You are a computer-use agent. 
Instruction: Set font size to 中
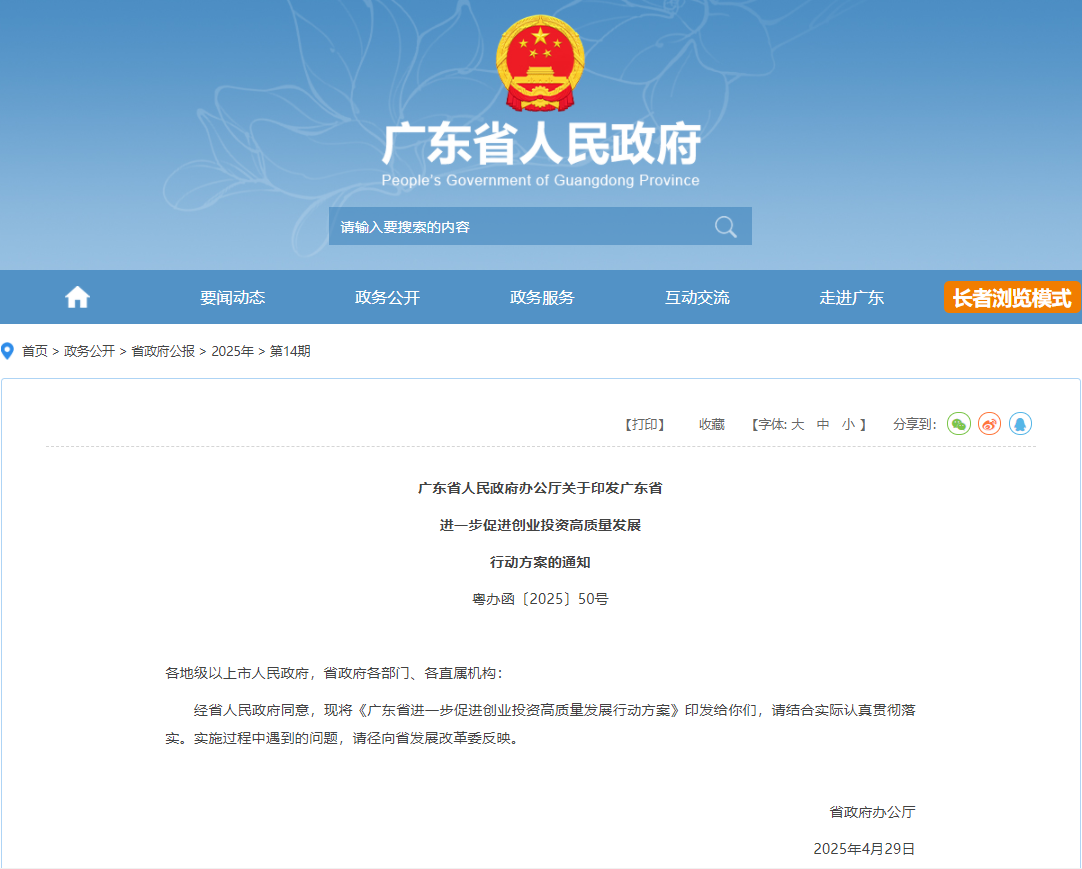click(823, 424)
